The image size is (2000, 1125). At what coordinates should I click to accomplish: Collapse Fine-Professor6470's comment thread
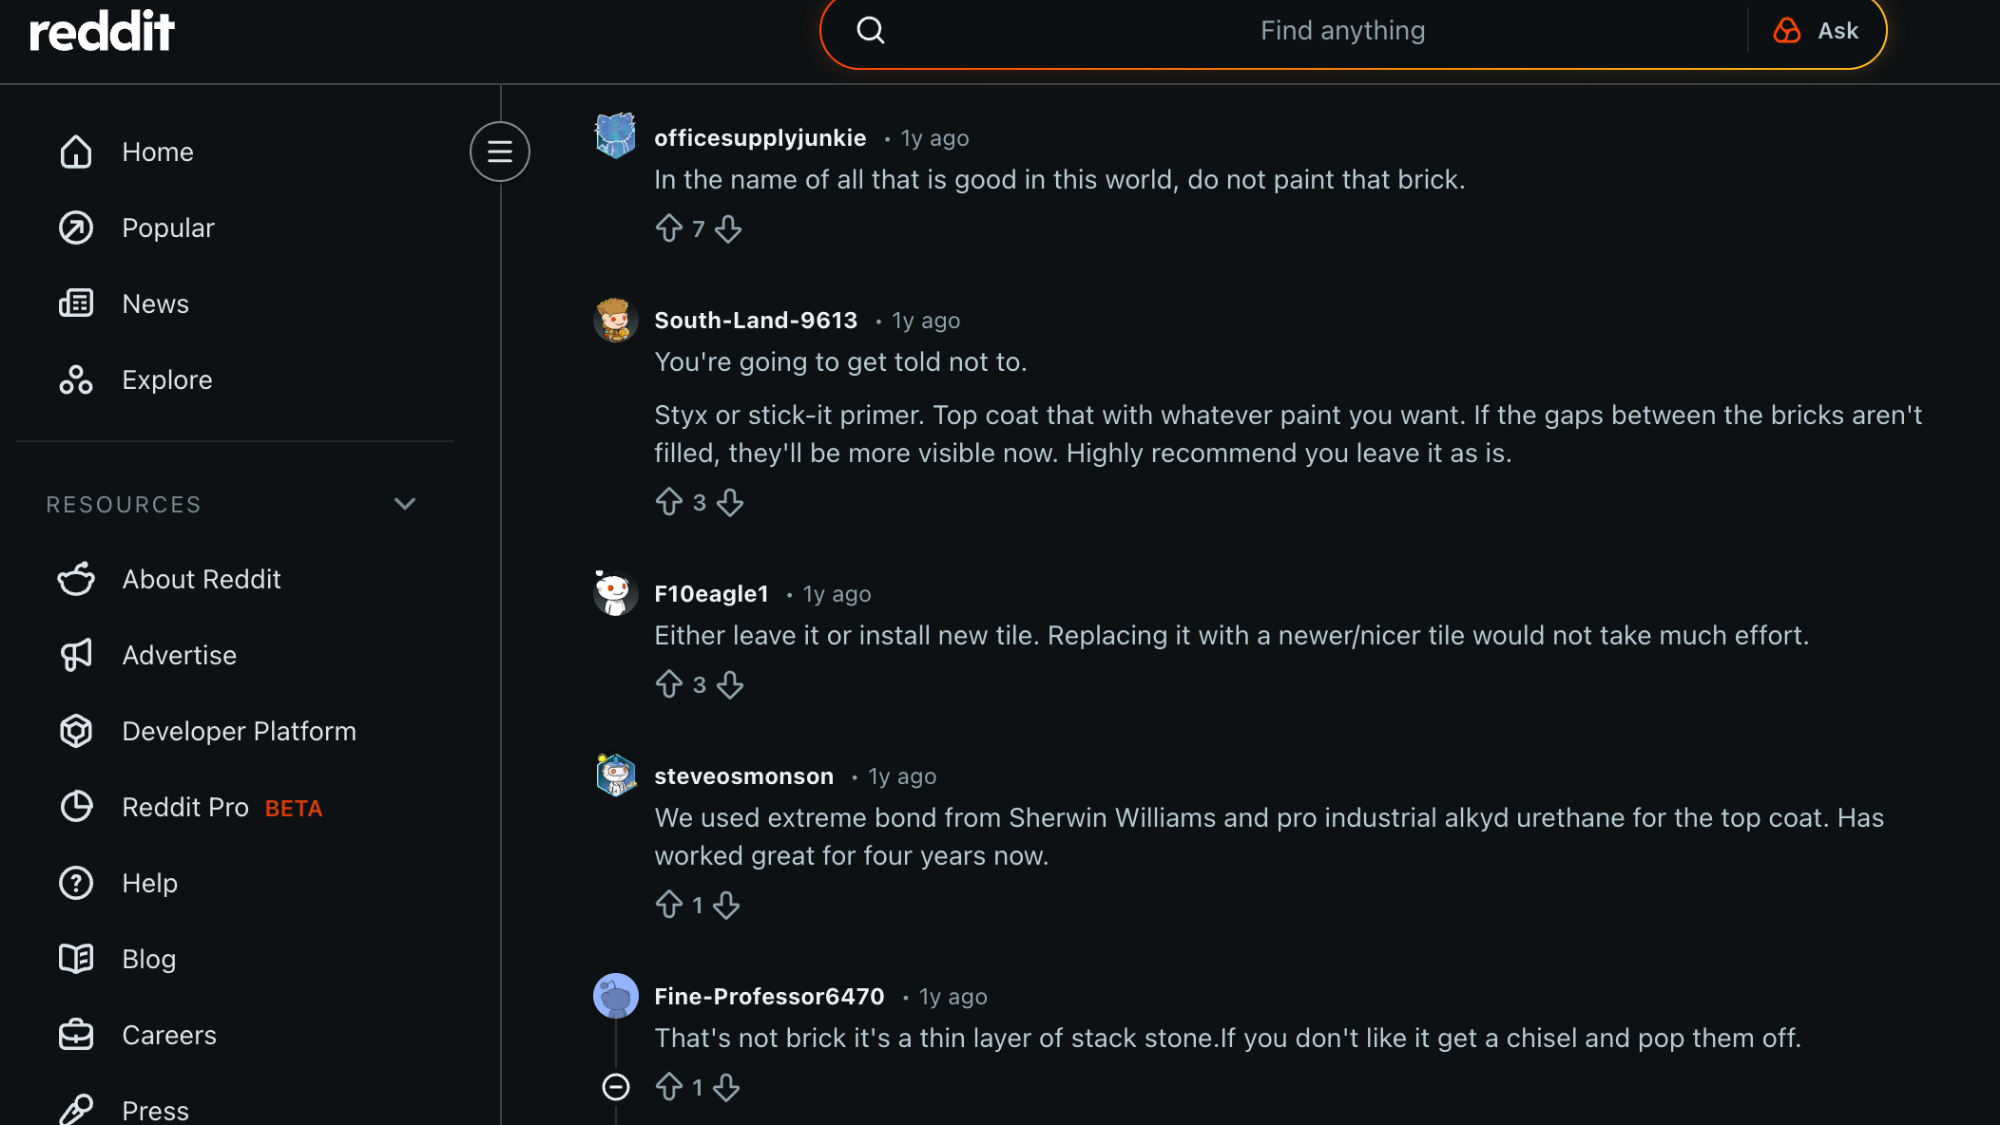tap(616, 1087)
